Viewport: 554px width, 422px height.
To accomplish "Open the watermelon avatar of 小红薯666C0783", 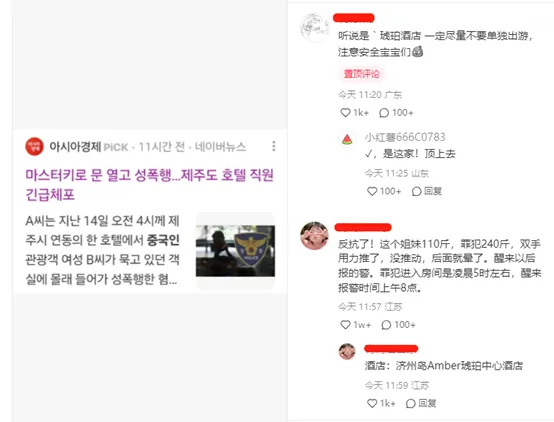I will (x=347, y=139).
